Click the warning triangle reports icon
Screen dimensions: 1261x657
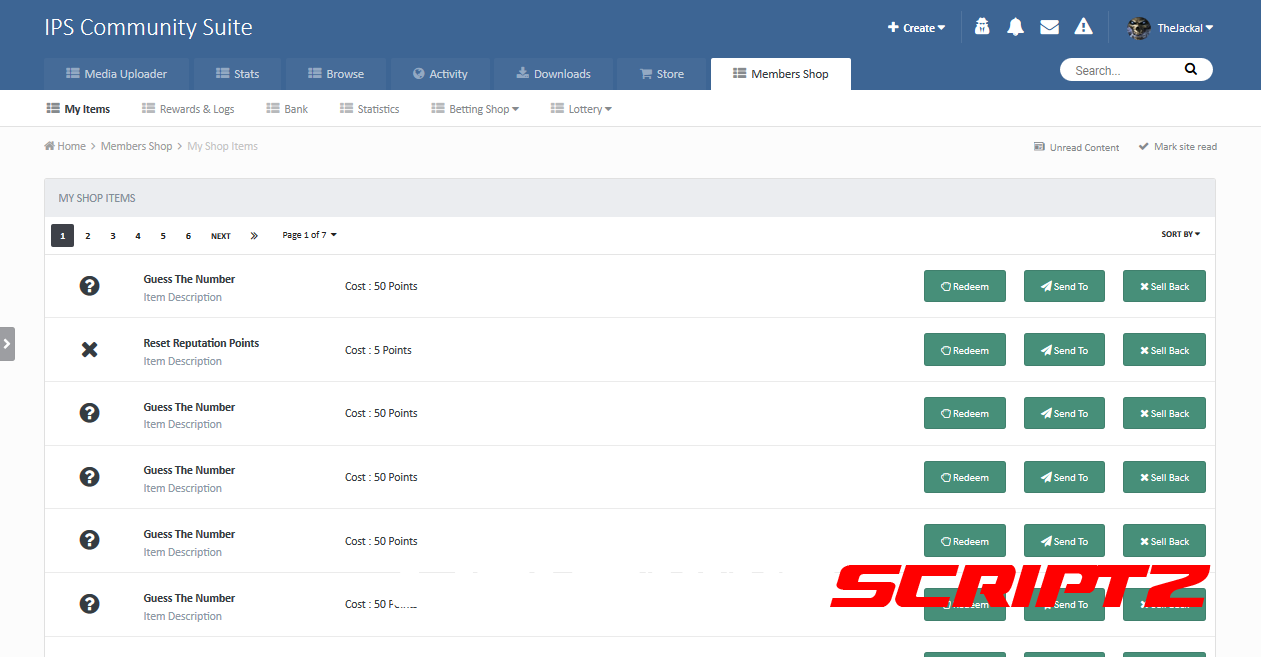pyautogui.click(x=1083, y=28)
